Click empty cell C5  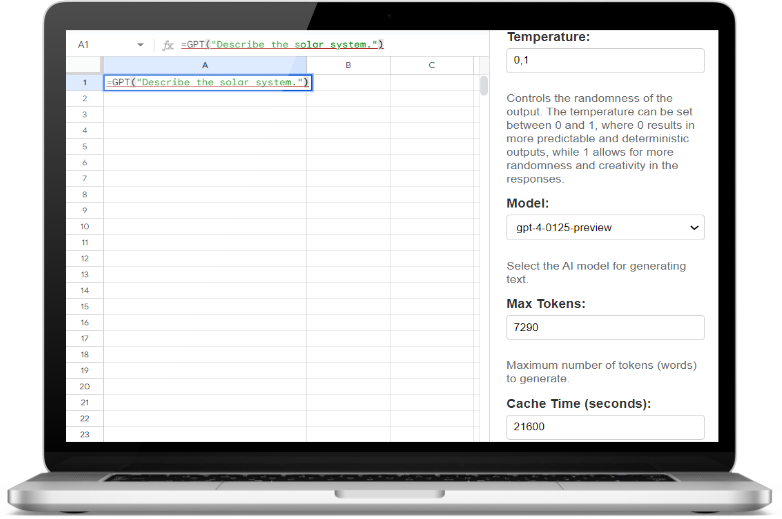[431, 146]
